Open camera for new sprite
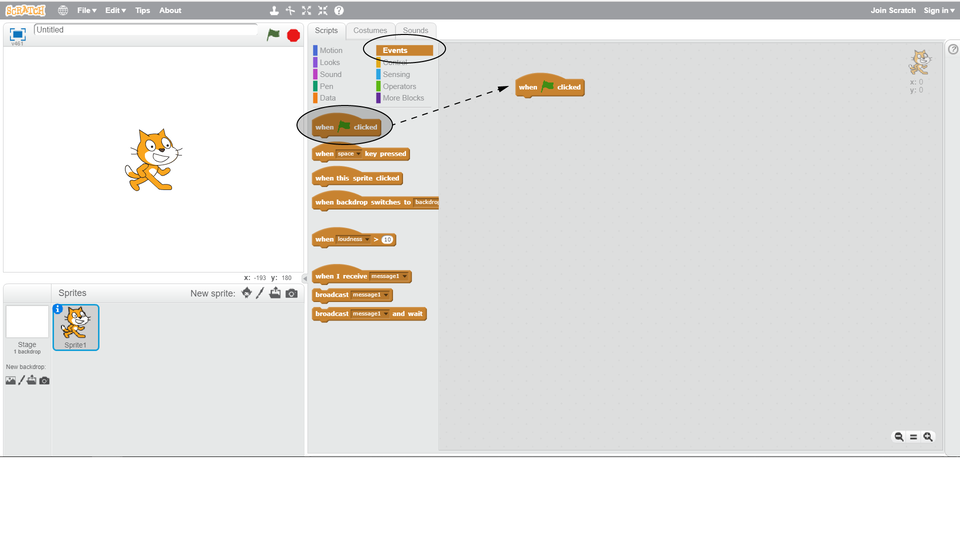The width and height of the screenshot is (960, 540). (x=292, y=293)
